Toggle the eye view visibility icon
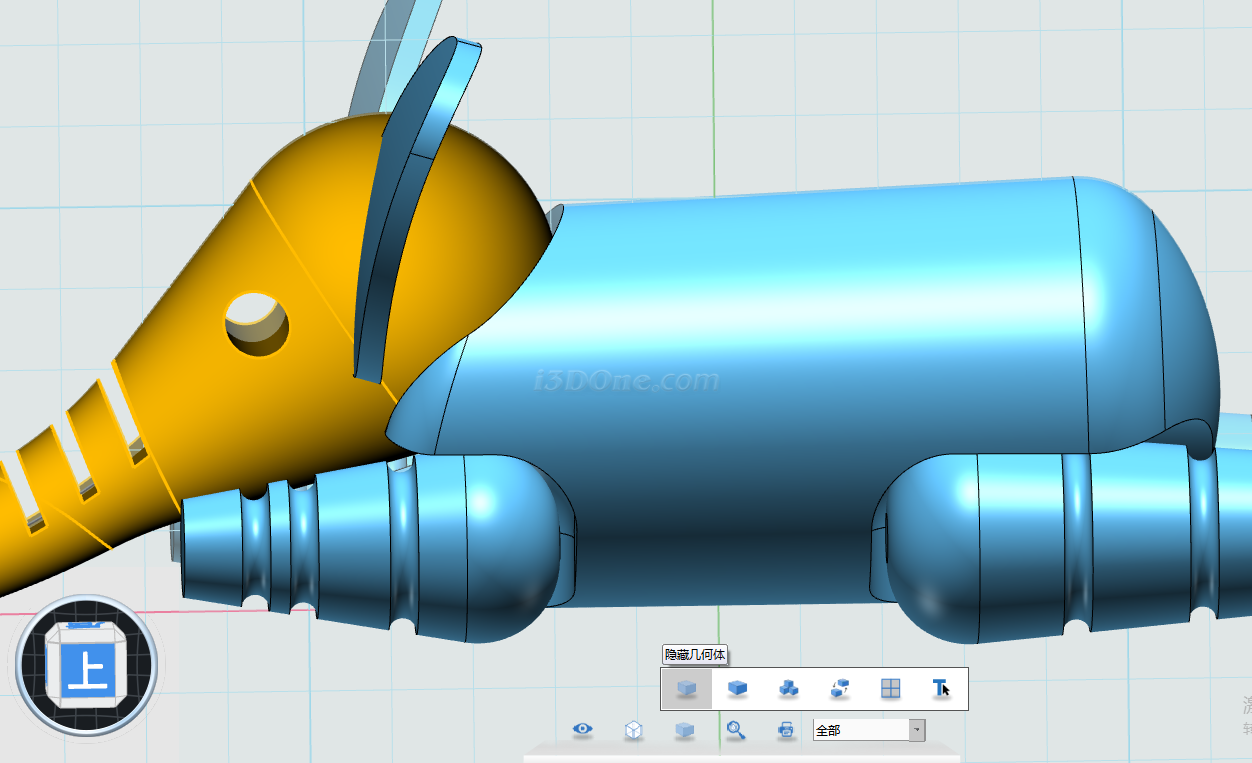Screen dimensions: 1252x763 click(583, 730)
